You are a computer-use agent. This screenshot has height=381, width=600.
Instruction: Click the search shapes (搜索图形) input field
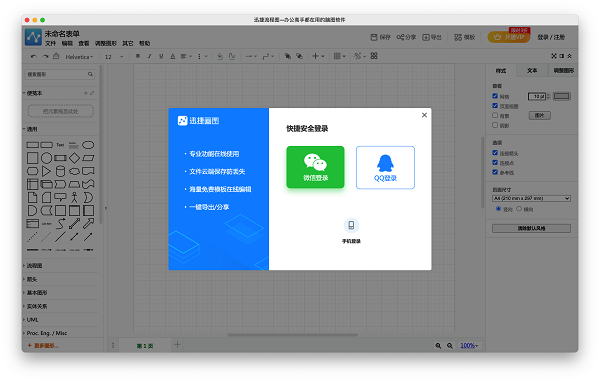[60, 74]
